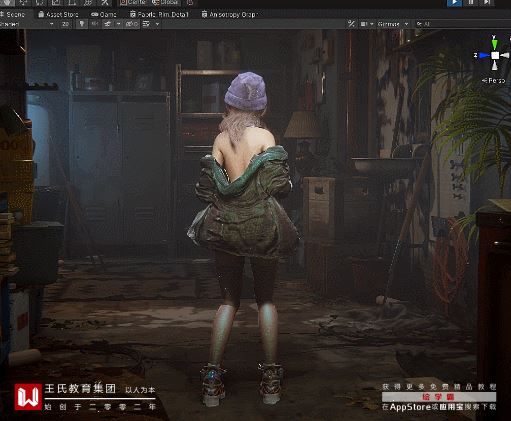Image resolution: width=511 pixels, height=421 pixels.
Task: Toggle scene audio speaker icon
Action: coord(95,24)
